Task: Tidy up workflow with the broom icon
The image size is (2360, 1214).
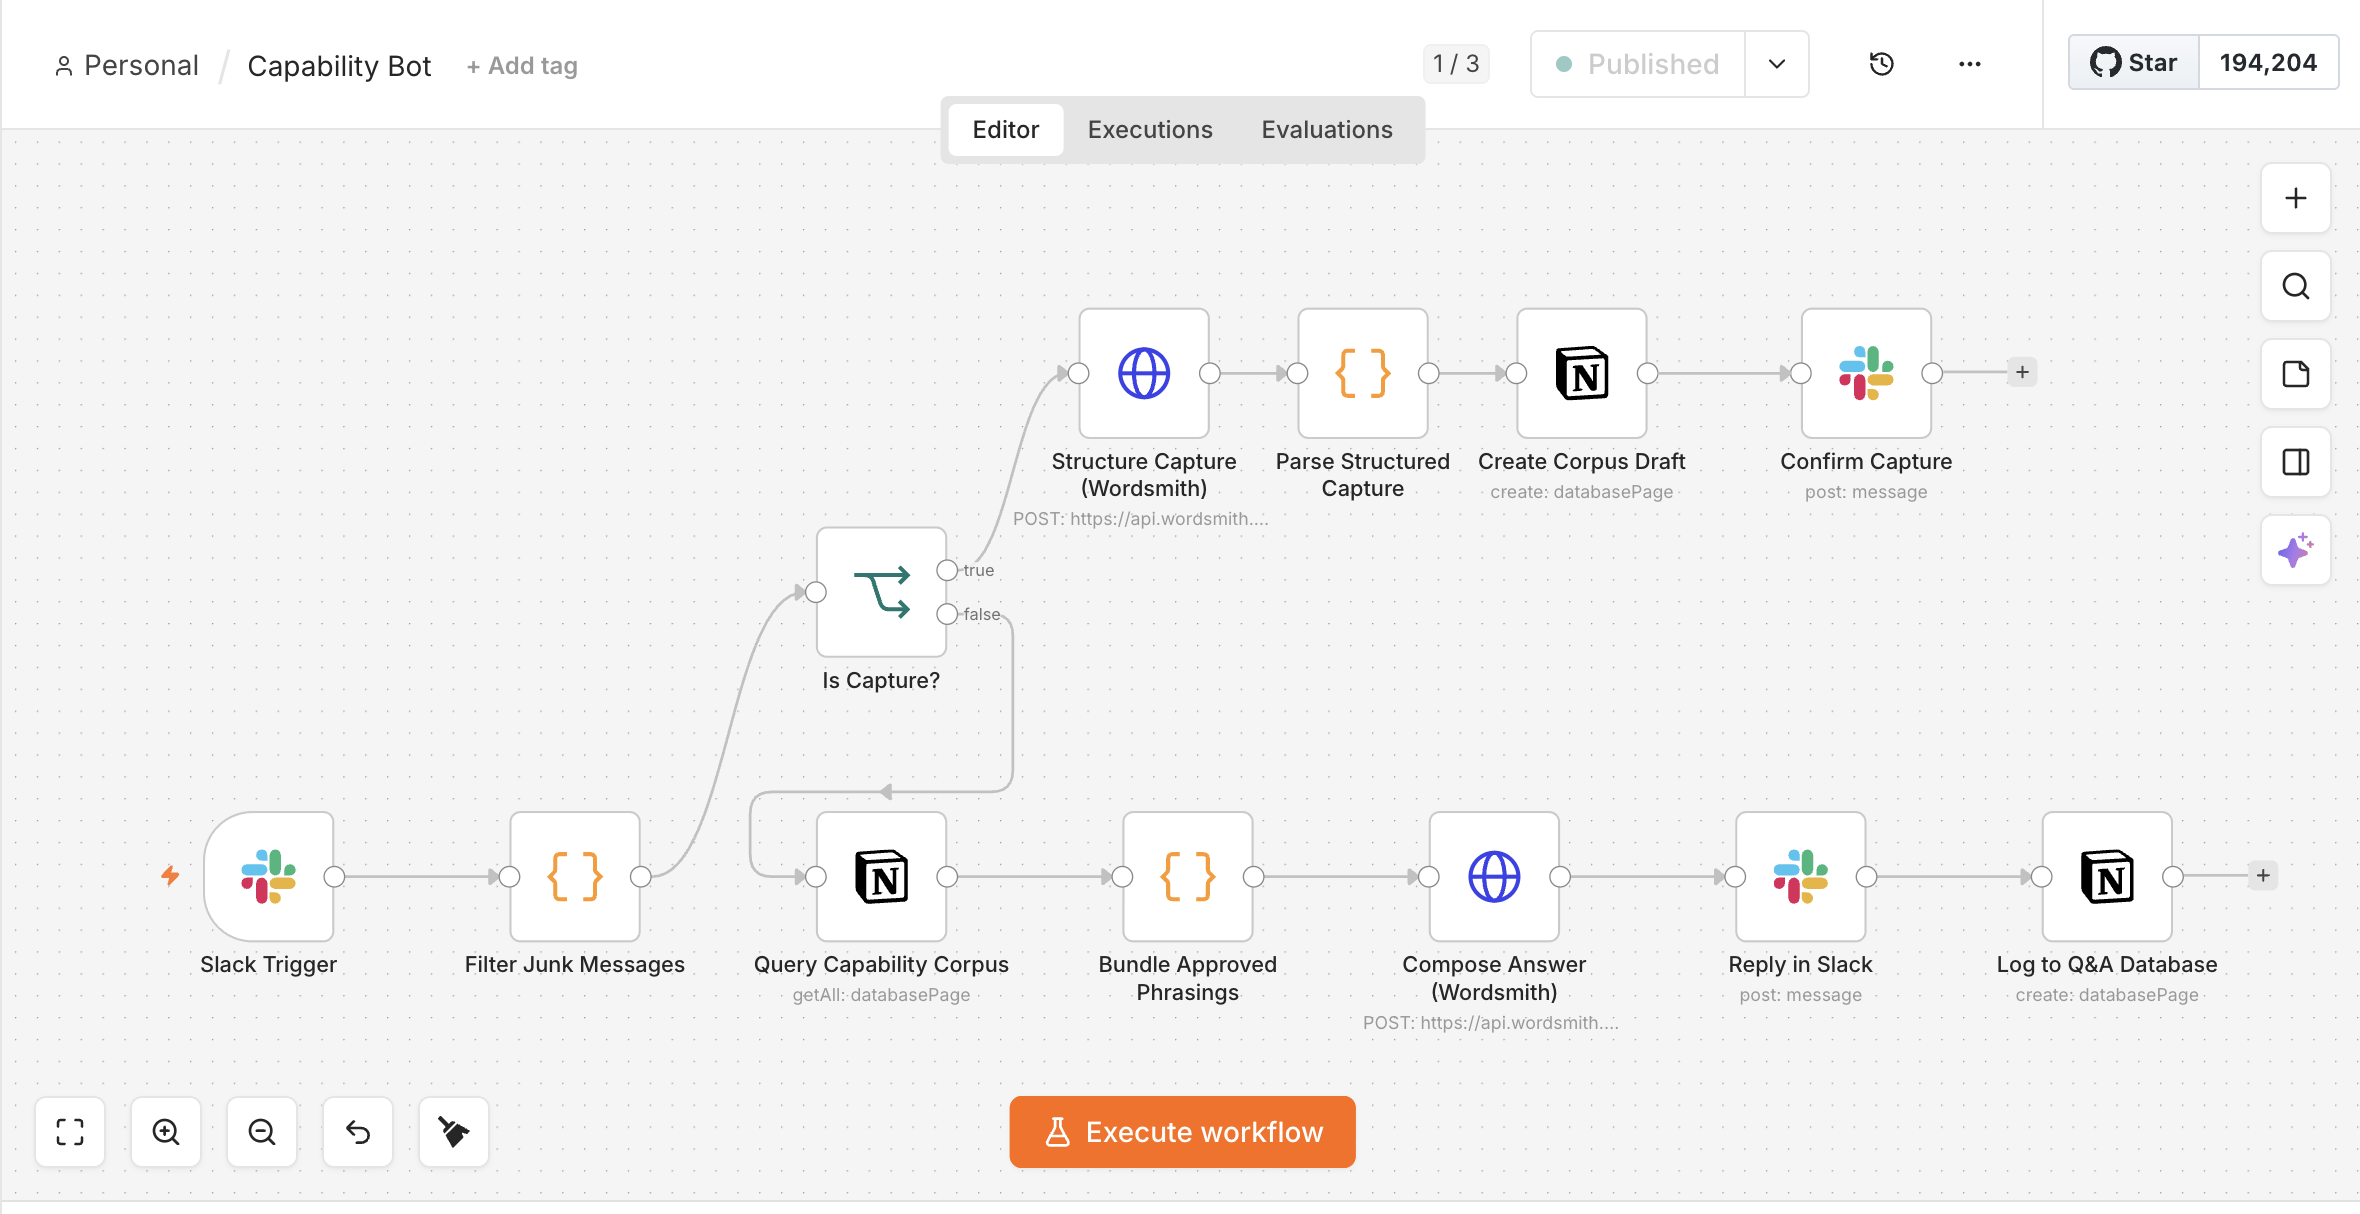Action: (454, 1132)
